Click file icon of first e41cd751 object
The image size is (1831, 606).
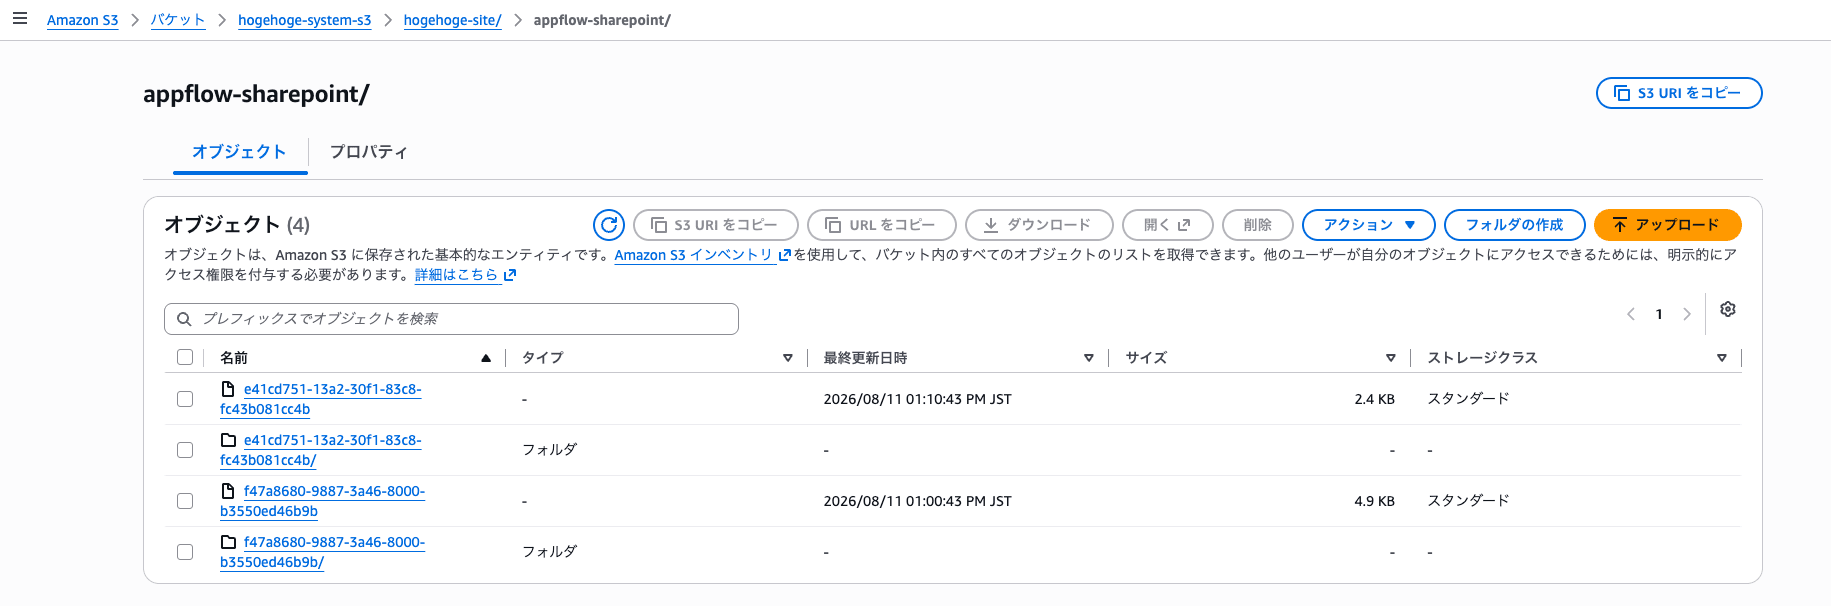click(228, 389)
